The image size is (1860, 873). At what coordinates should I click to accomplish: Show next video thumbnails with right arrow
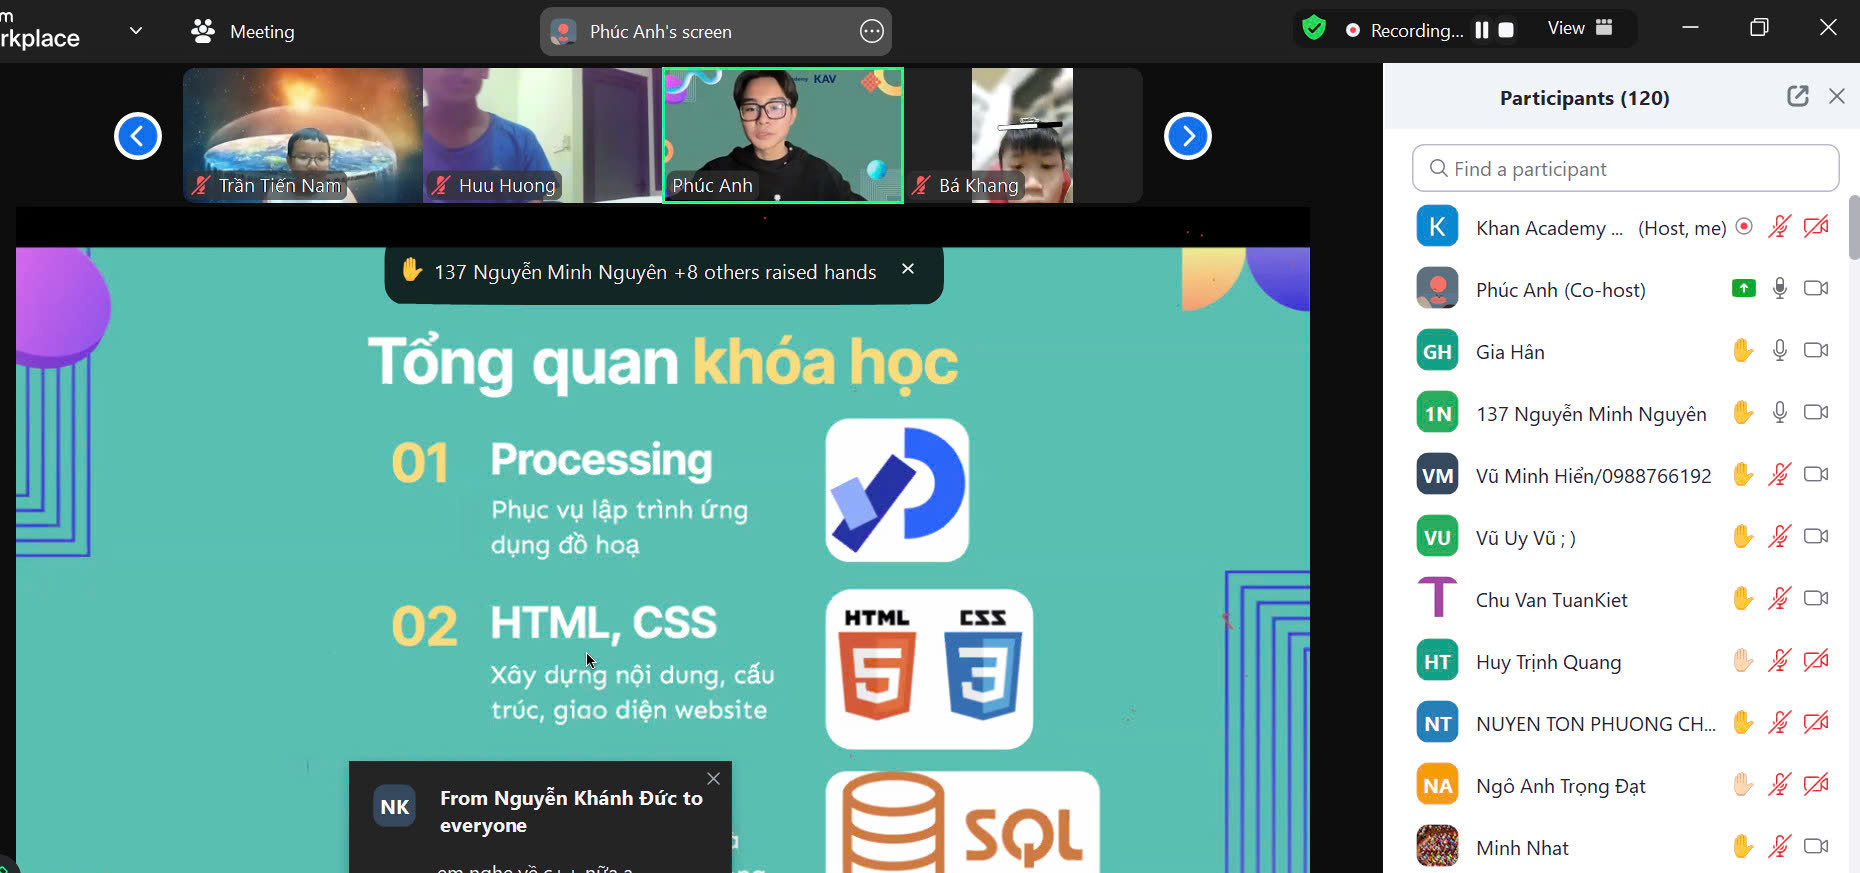(x=1187, y=136)
